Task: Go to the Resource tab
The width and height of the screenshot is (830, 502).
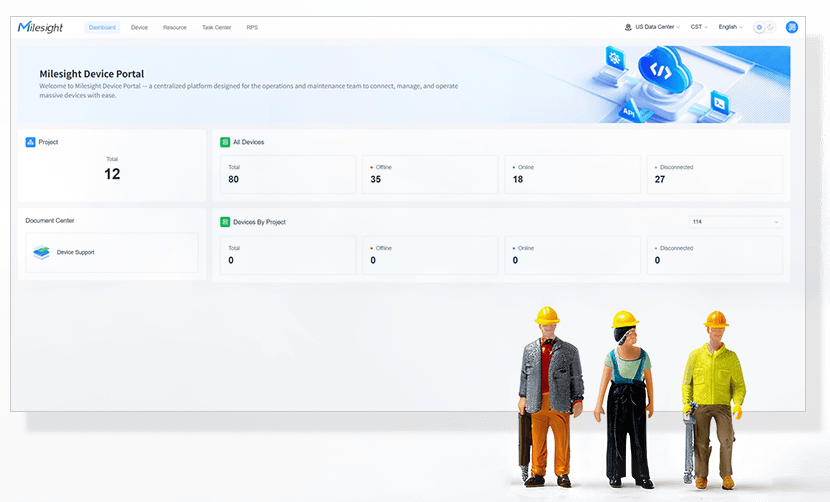Action: pyautogui.click(x=175, y=27)
